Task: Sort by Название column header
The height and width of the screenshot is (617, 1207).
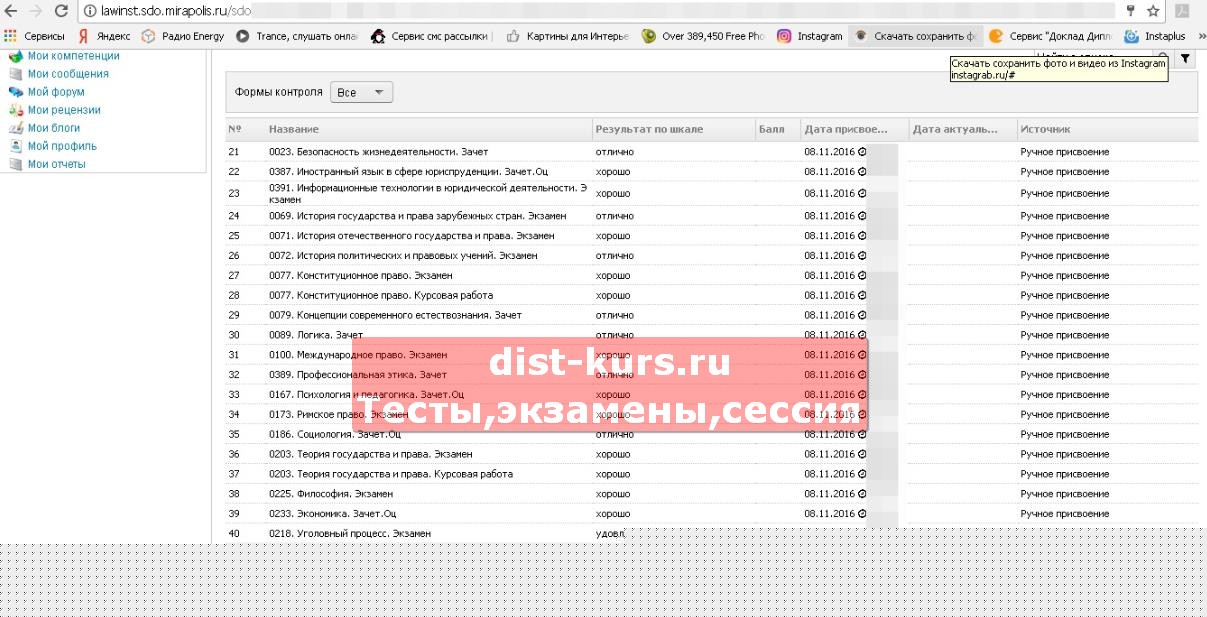Action: coord(294,129)
